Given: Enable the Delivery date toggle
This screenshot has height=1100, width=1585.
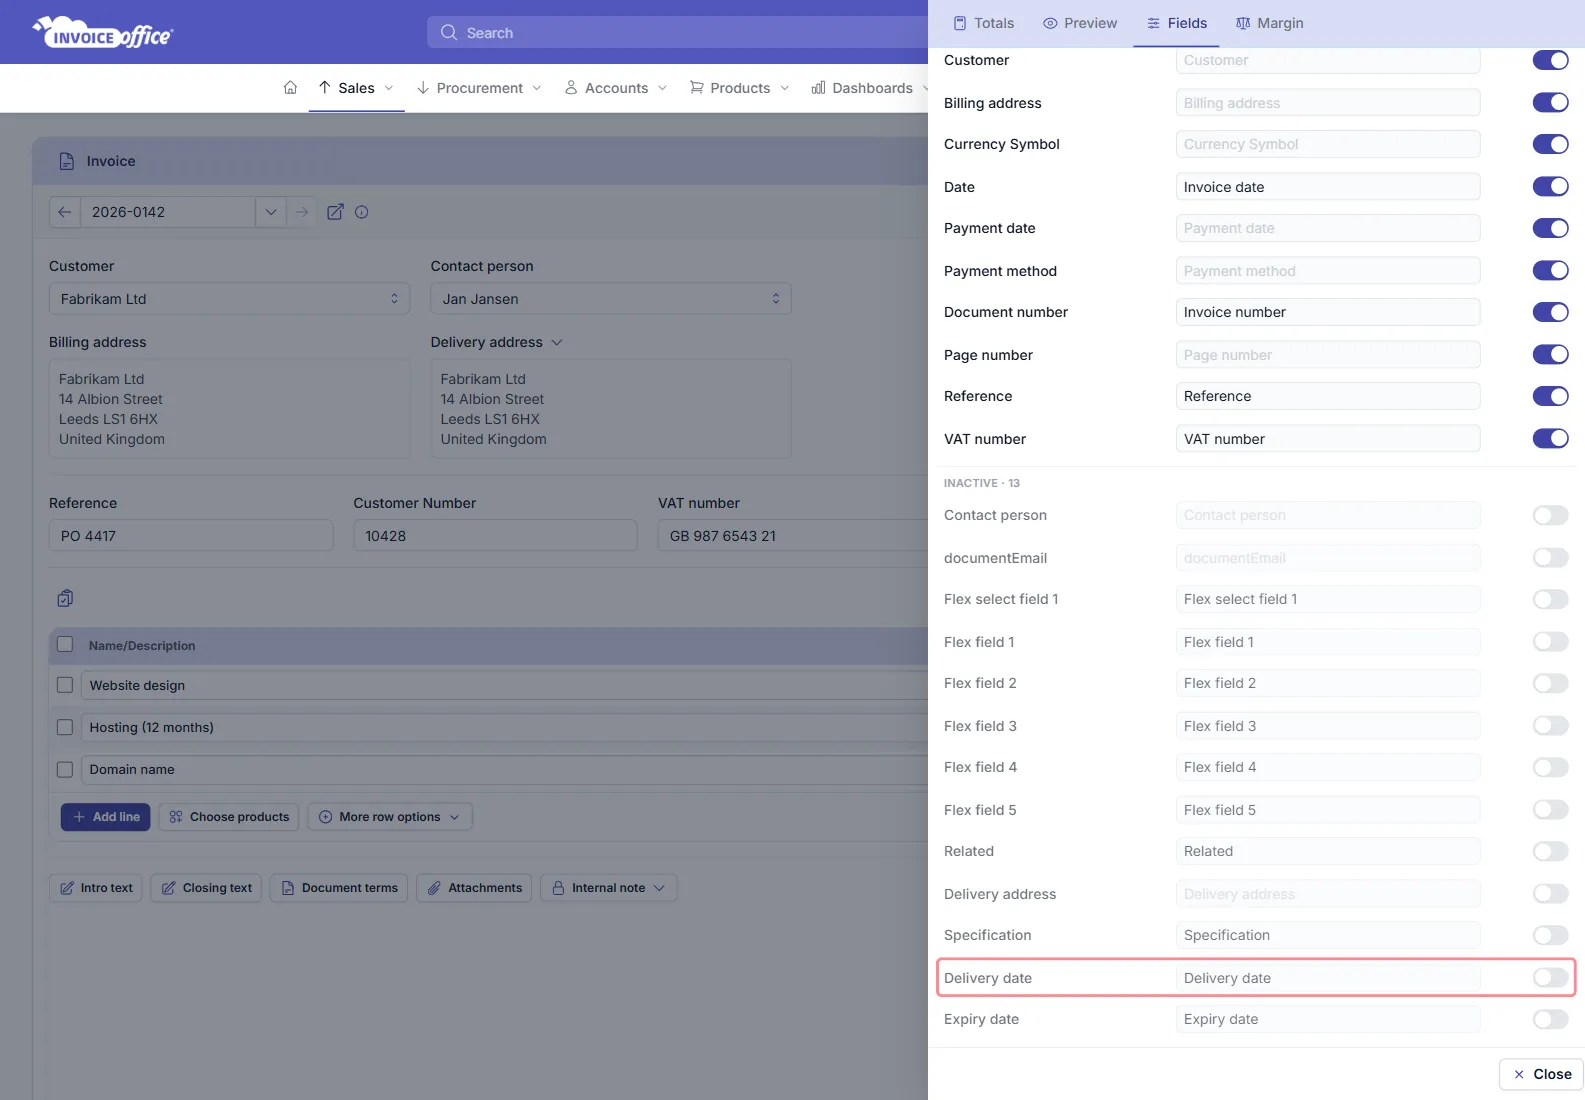Looking at the screenshot, I should (1551, 977).
